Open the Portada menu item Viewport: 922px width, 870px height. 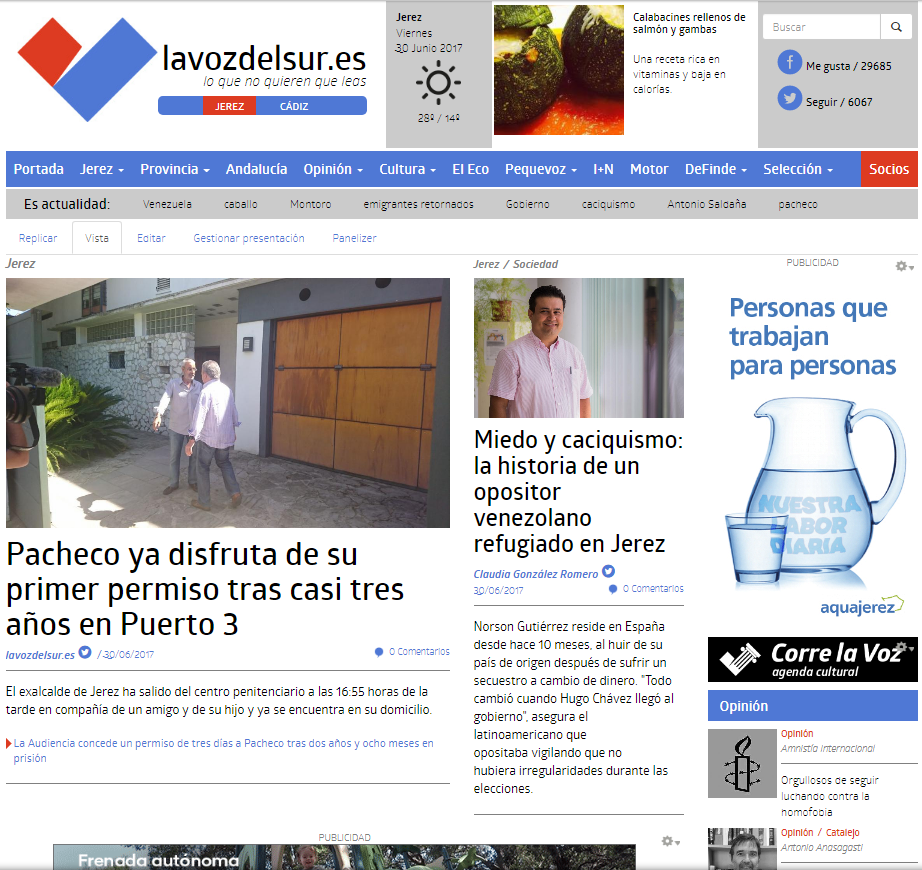click(x=38, y=169)
